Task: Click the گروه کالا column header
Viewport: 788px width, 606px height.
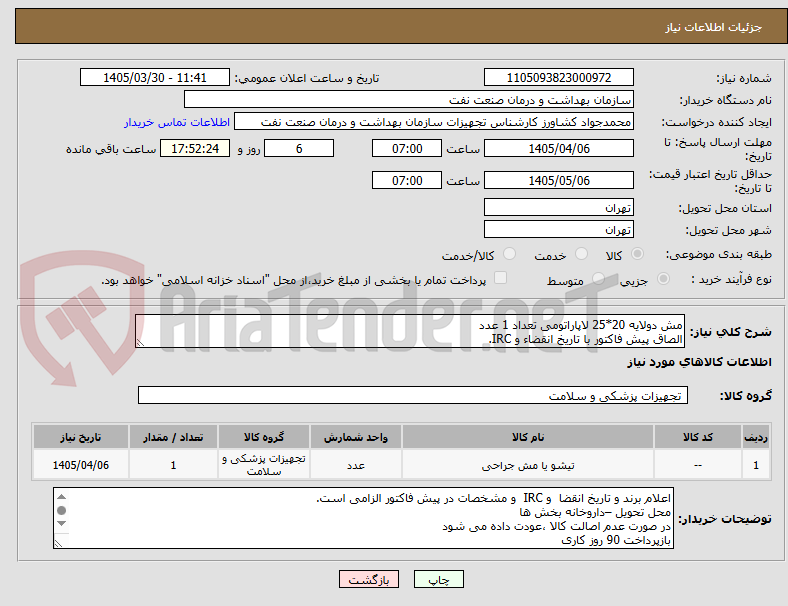Action: click(x=264, y=437)
